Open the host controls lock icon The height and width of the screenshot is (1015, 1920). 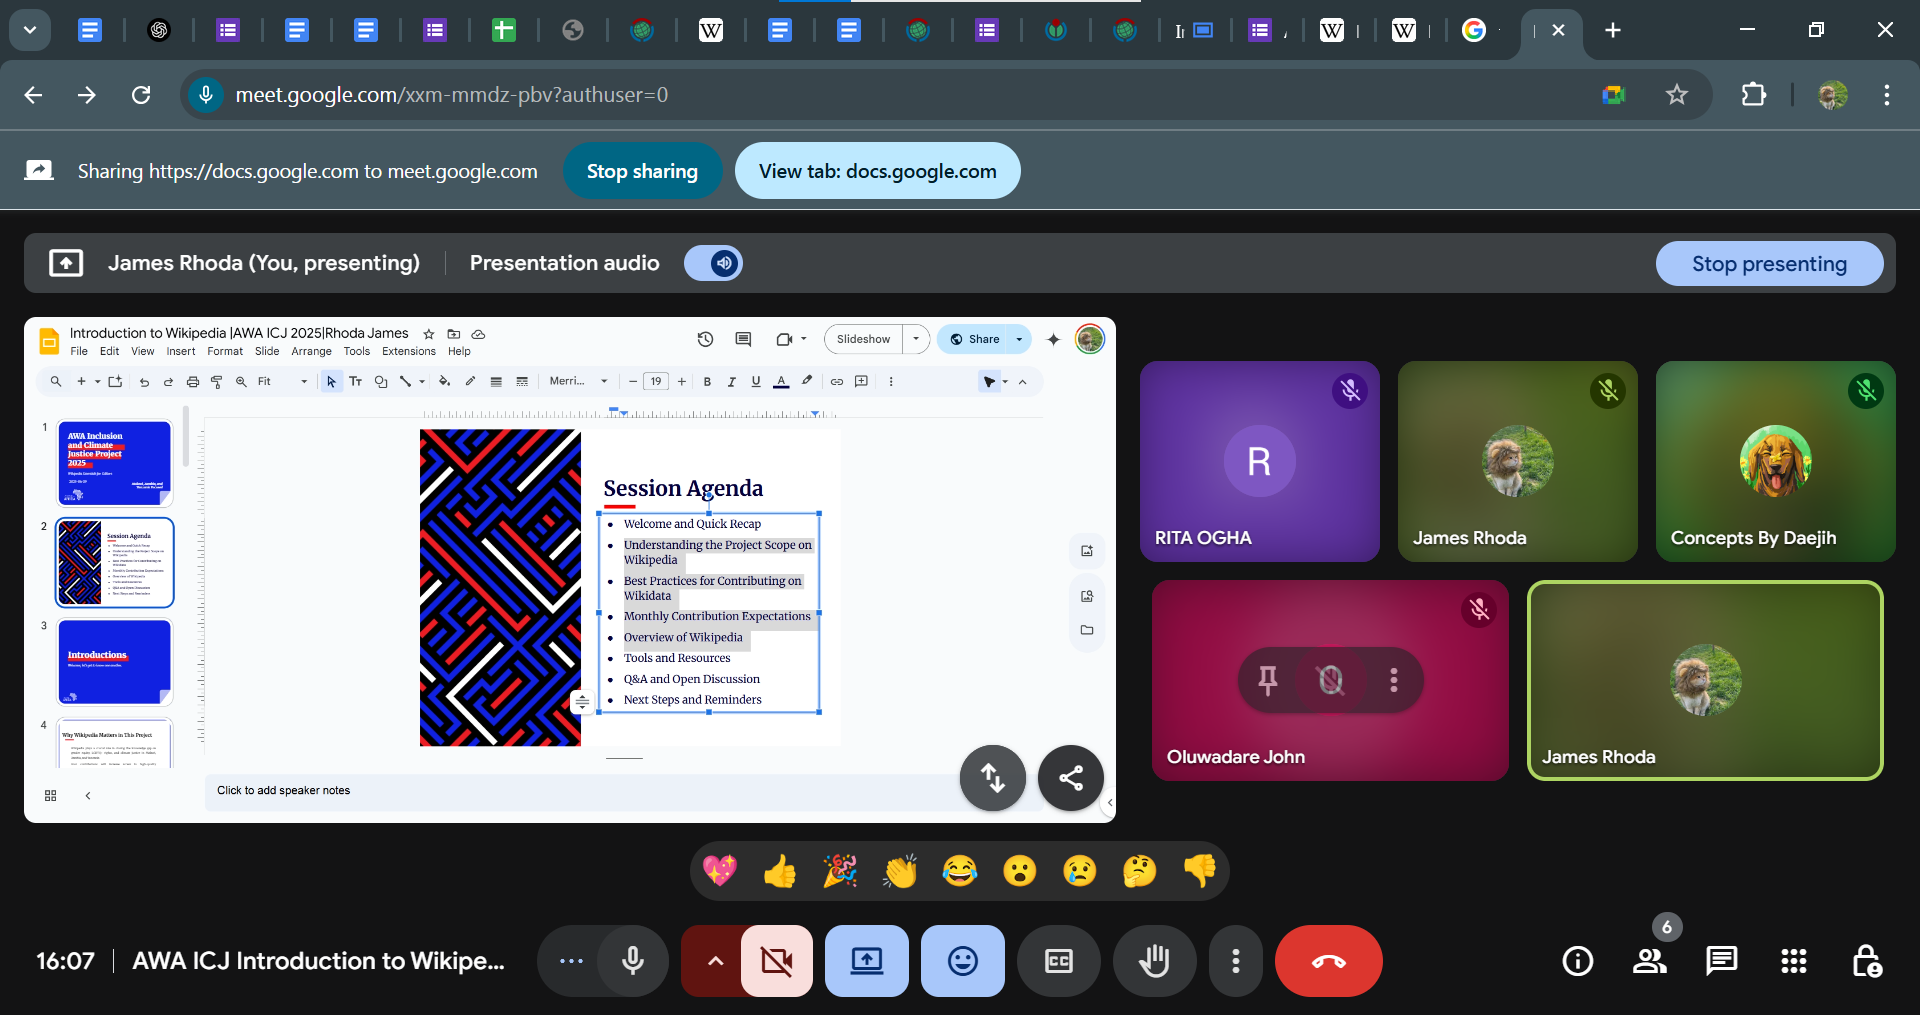[1865, 961]
